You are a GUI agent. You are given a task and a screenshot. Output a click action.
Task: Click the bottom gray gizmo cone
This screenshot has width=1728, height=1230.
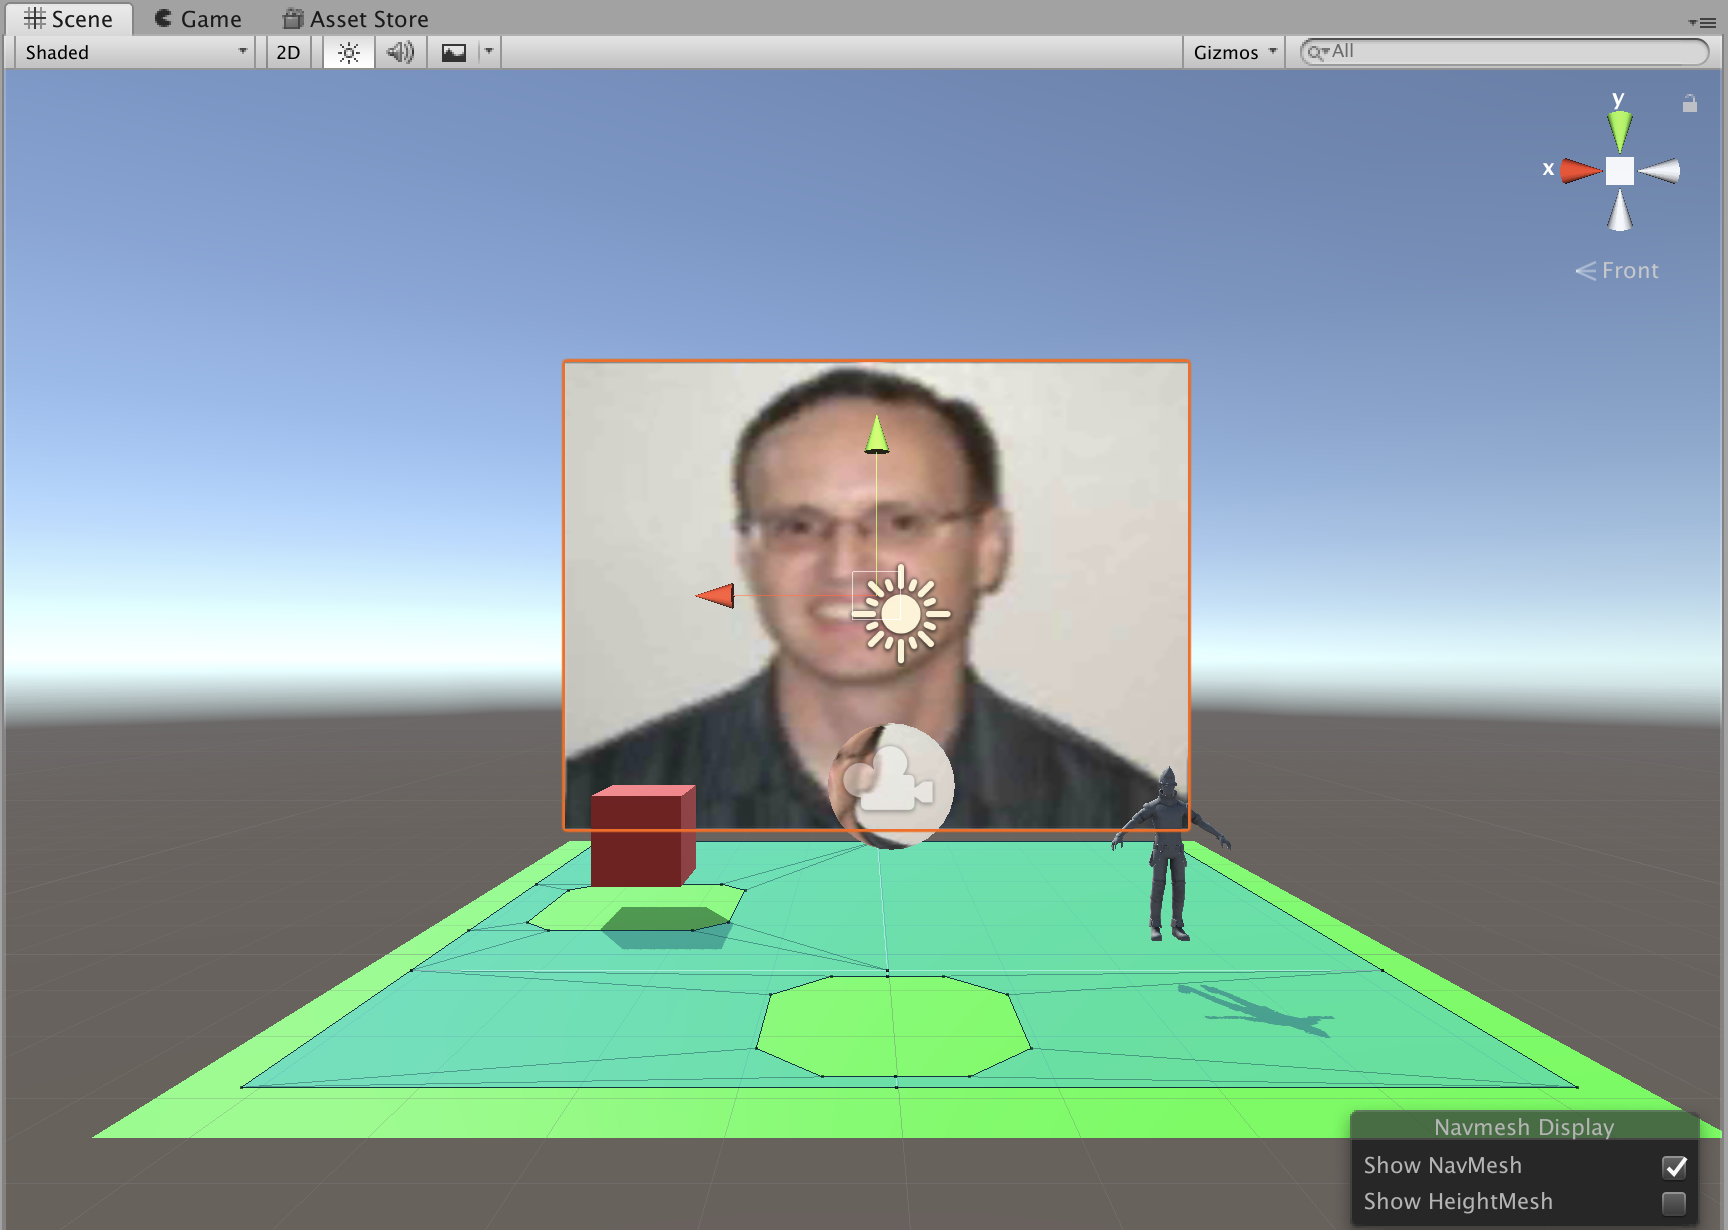pyautogui.click(x=1619, y=211)
